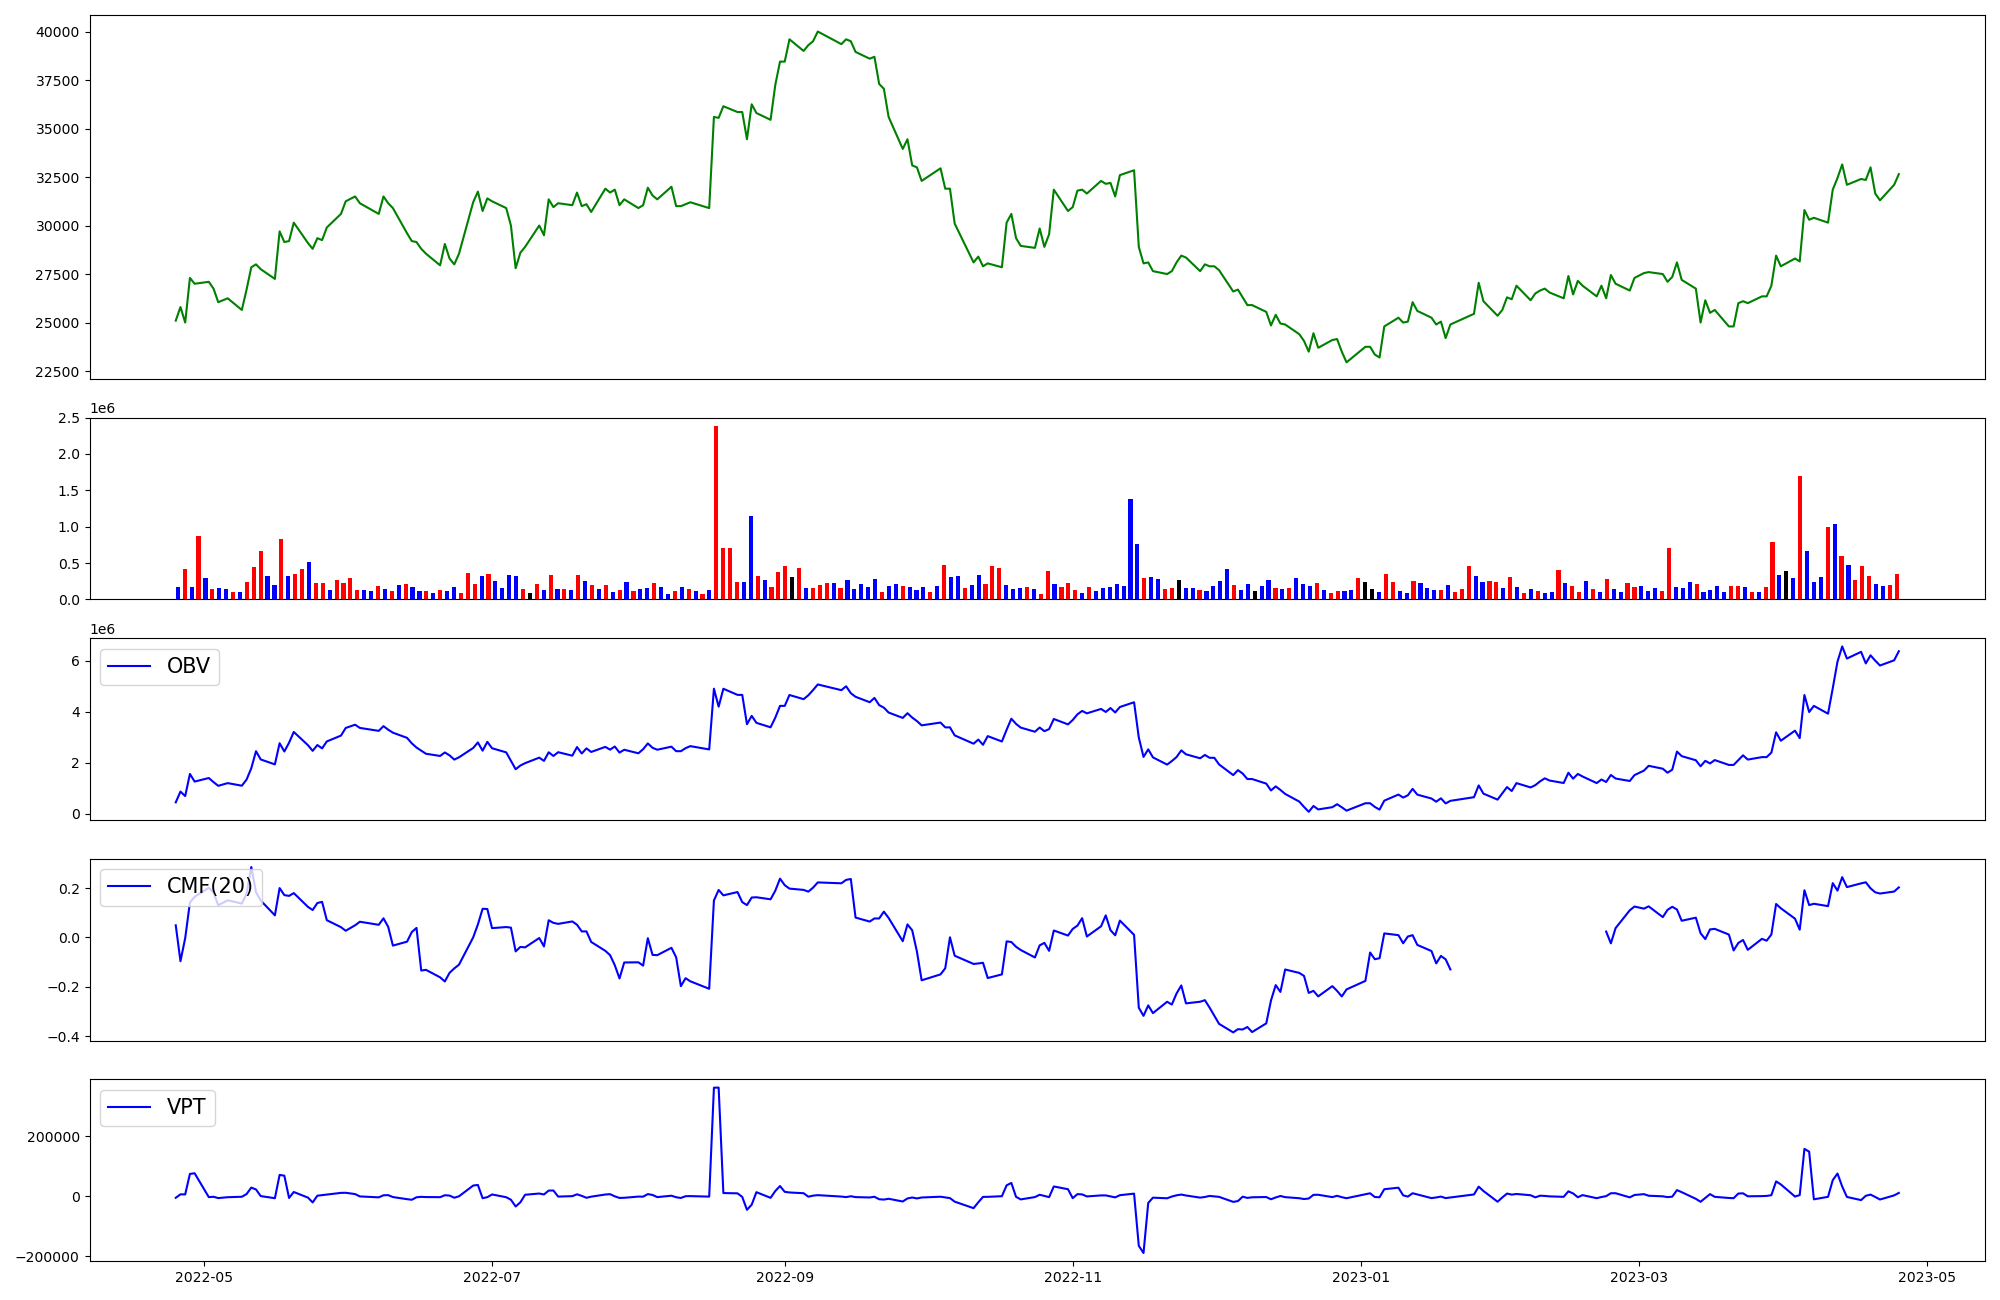Image resolution: width=2000 pixels, height=1300 pixels.
Task: Click the 37500 price axis label
Action: pos(57,81)
